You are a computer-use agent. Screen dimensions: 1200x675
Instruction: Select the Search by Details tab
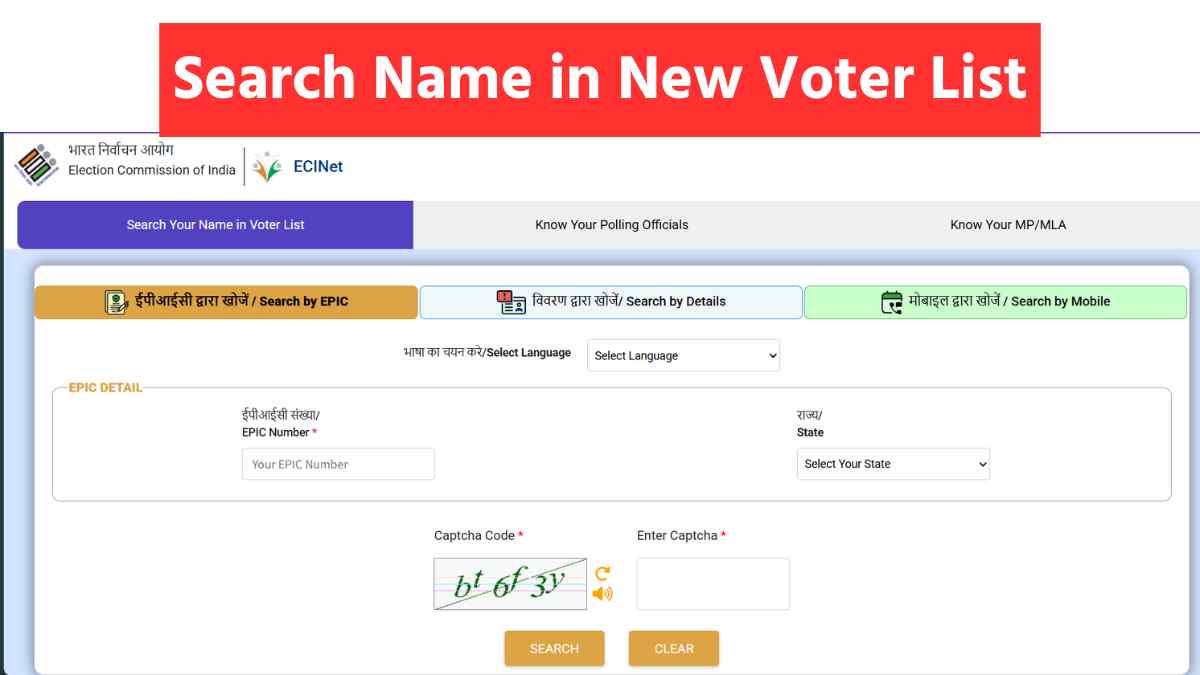click(610, 300)
